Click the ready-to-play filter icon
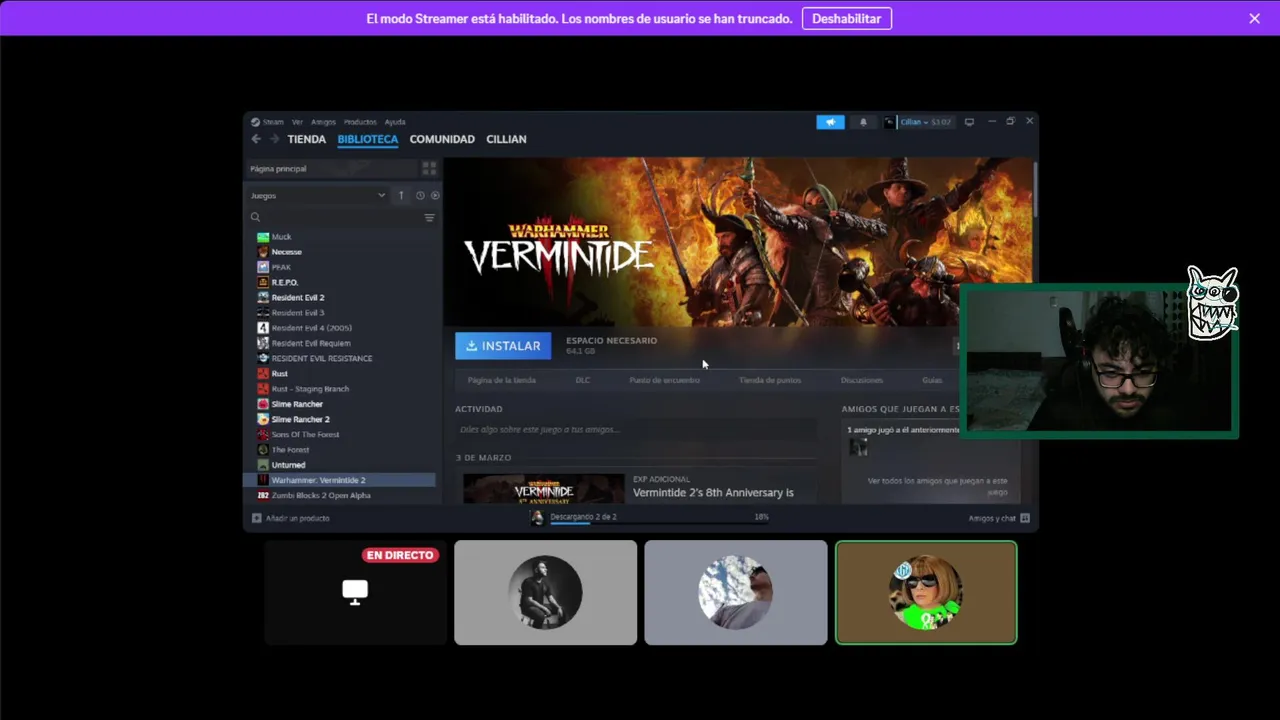1280x720 pixels. (x=434, y=195)
